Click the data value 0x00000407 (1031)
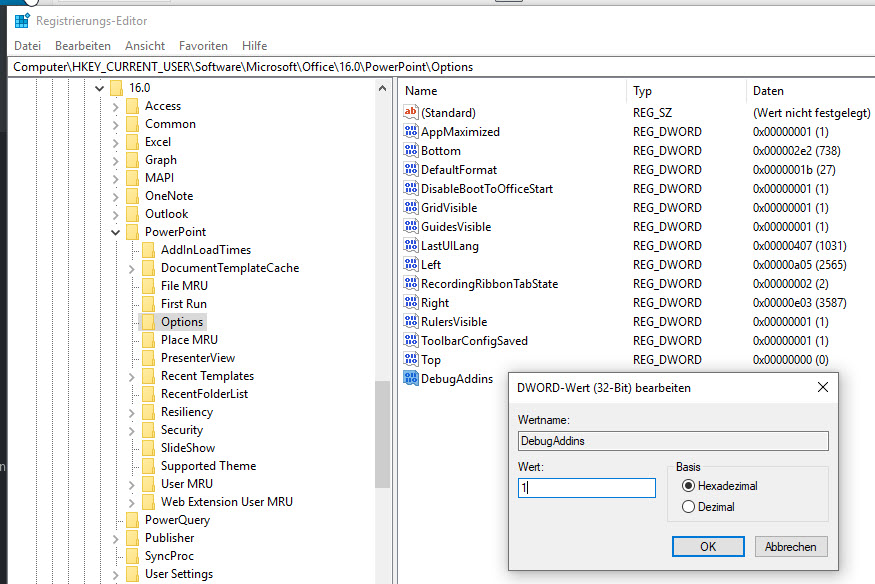 click(799, 245)
